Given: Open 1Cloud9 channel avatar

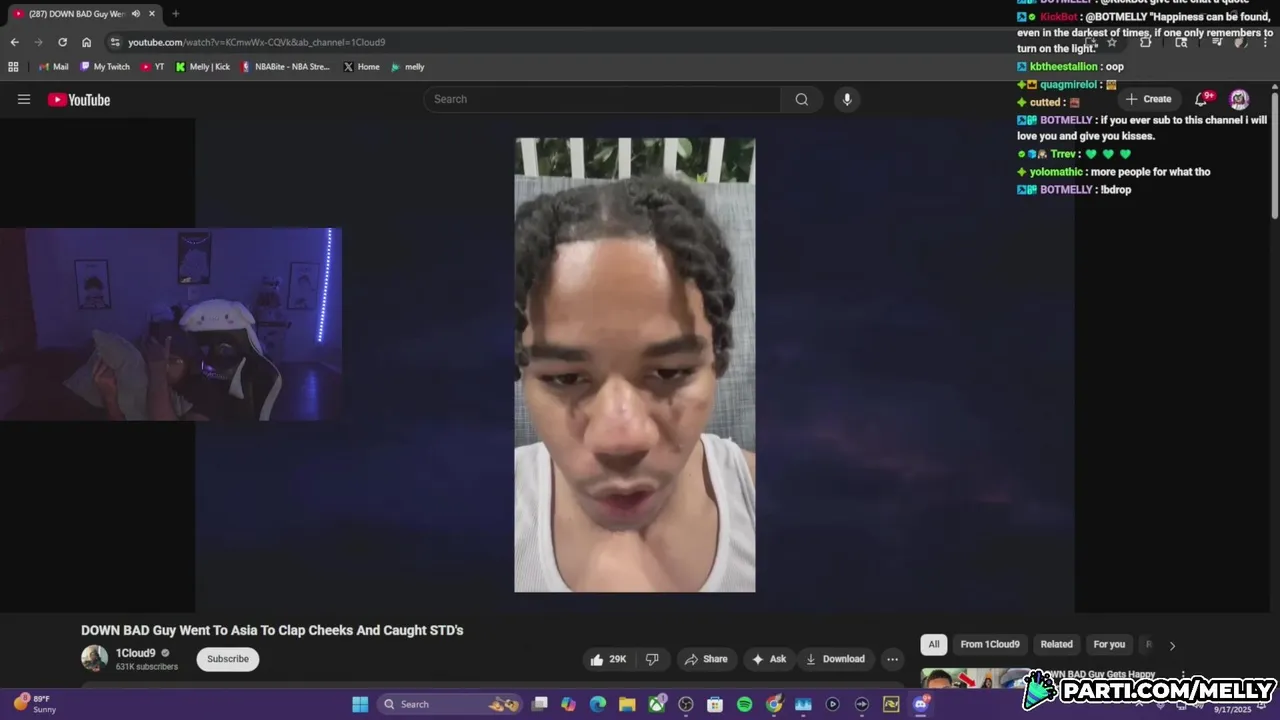Looking at the screenshot, I should click(x=94, y=658).
